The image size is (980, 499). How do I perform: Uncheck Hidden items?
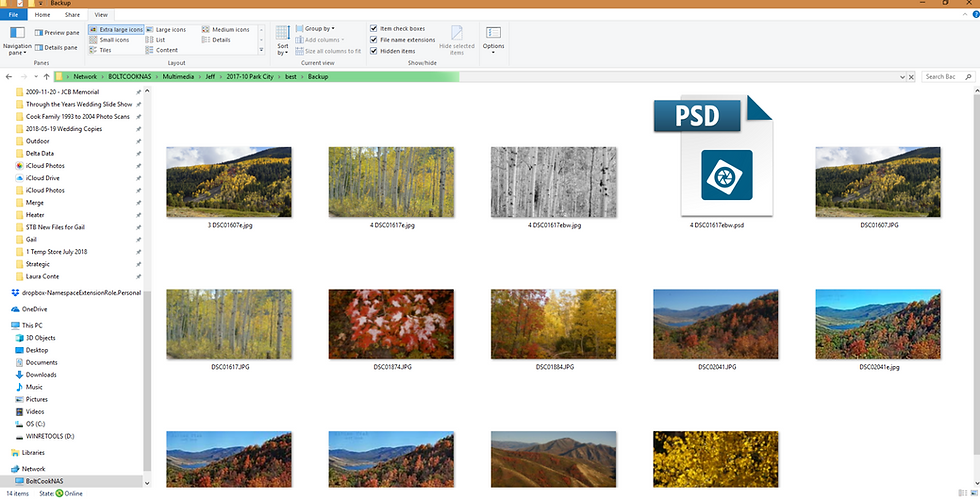pyautogui.click(x=392, y=51)
